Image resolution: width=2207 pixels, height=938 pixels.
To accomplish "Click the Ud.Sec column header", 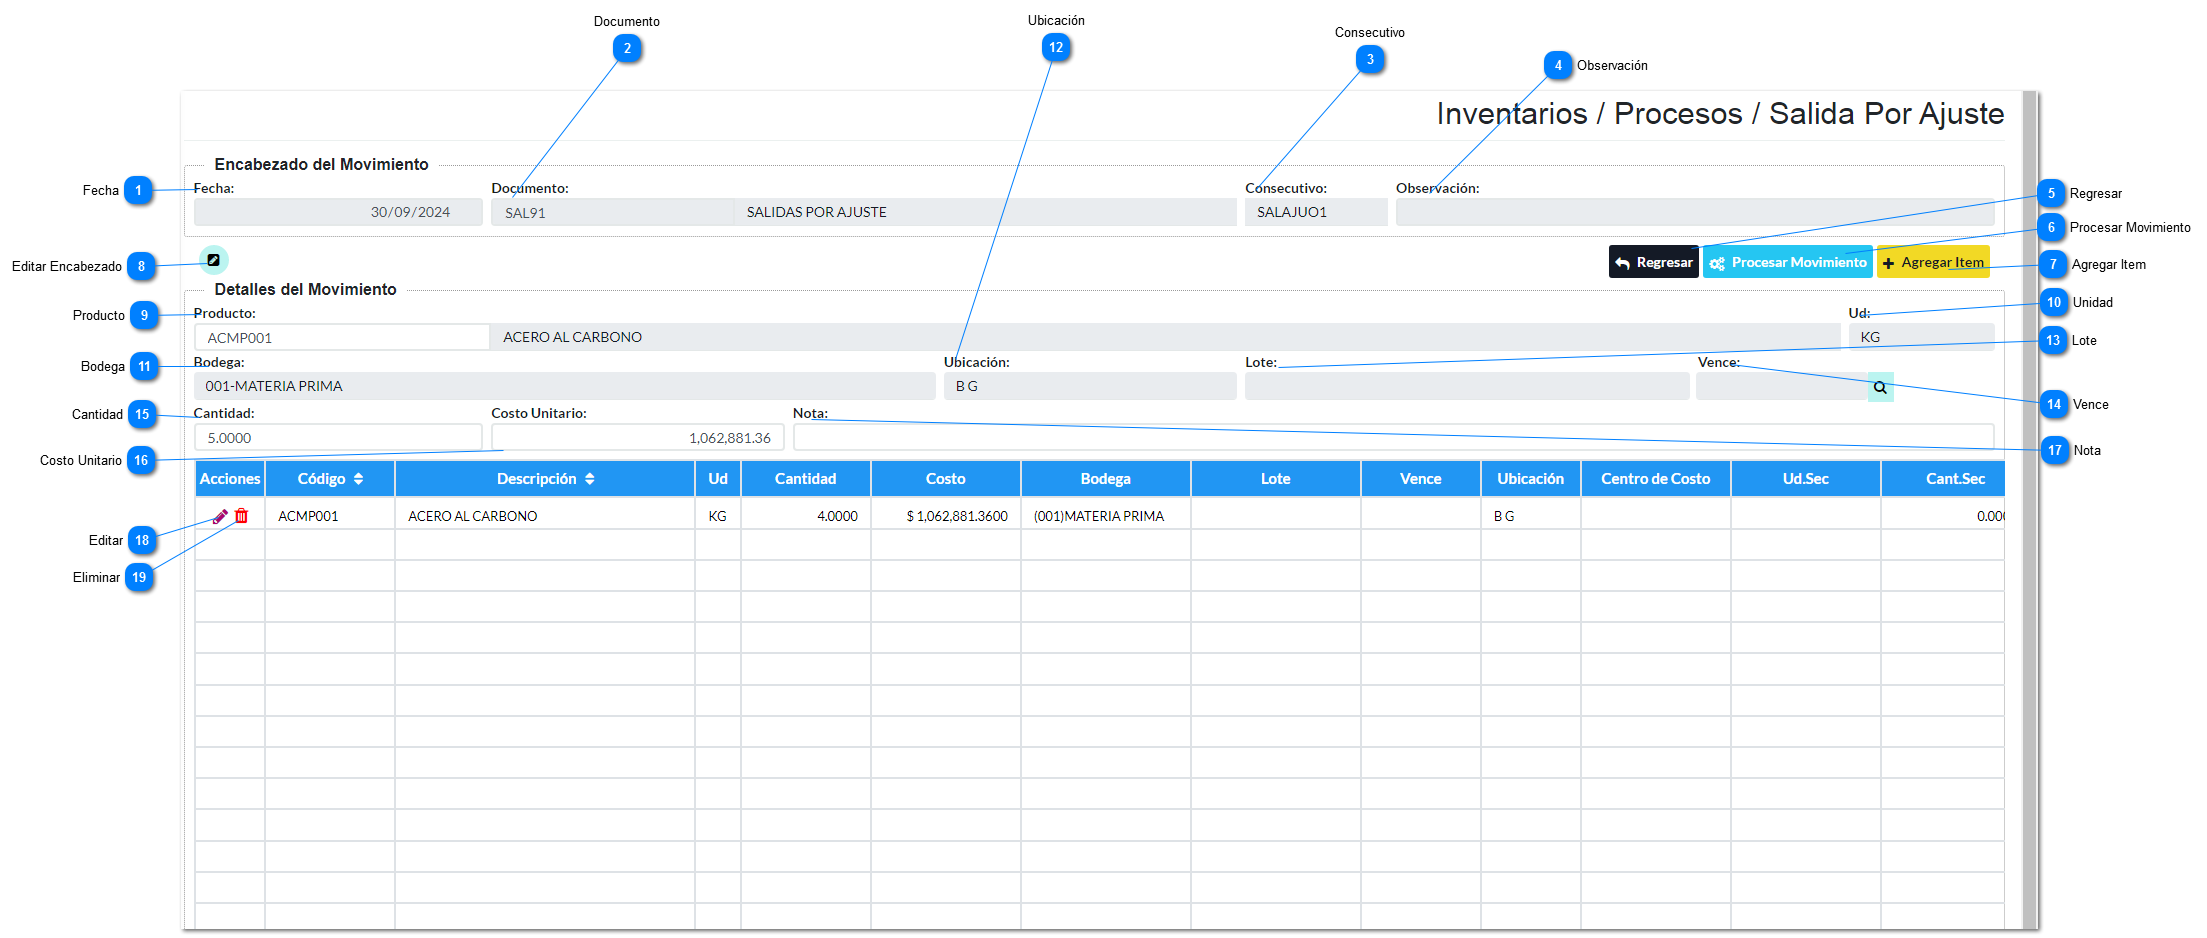I will tap(1806, 479).
